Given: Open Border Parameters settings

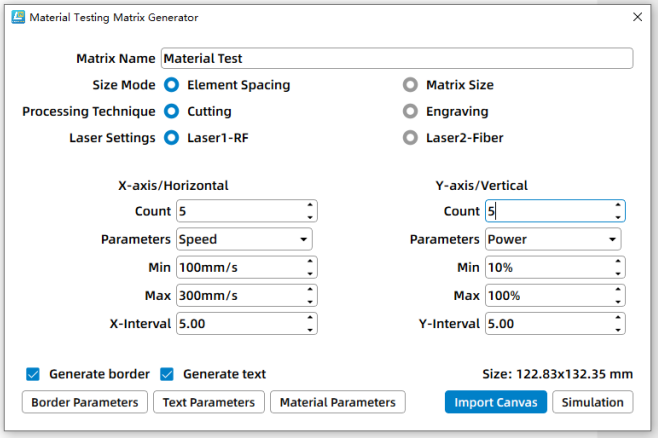Looking at the screenshot, I should click(85, 402).
